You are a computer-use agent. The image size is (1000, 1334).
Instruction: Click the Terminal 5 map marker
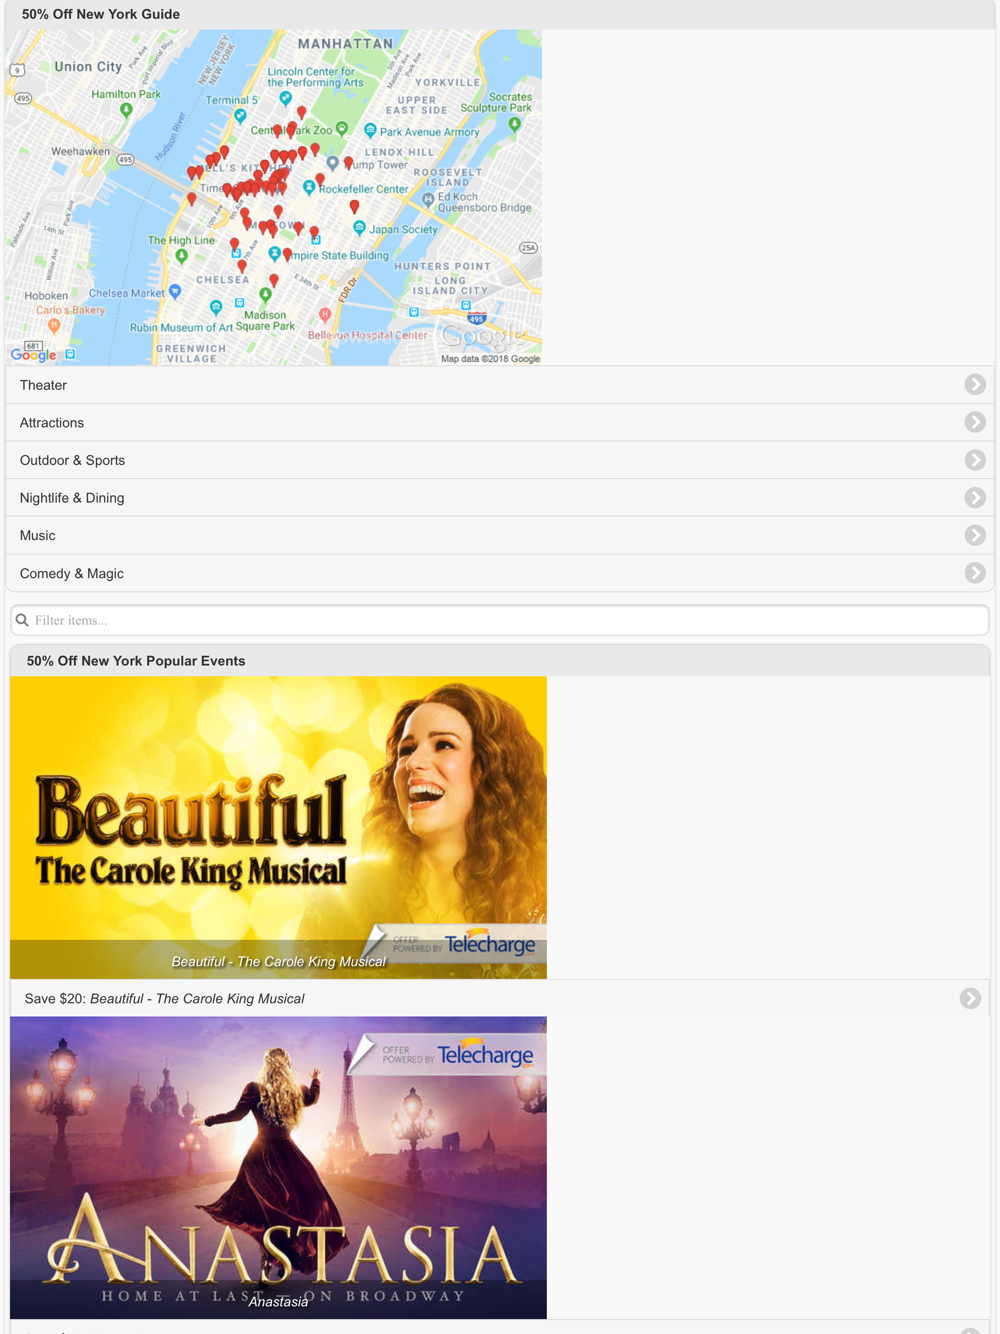pos(240,115)
